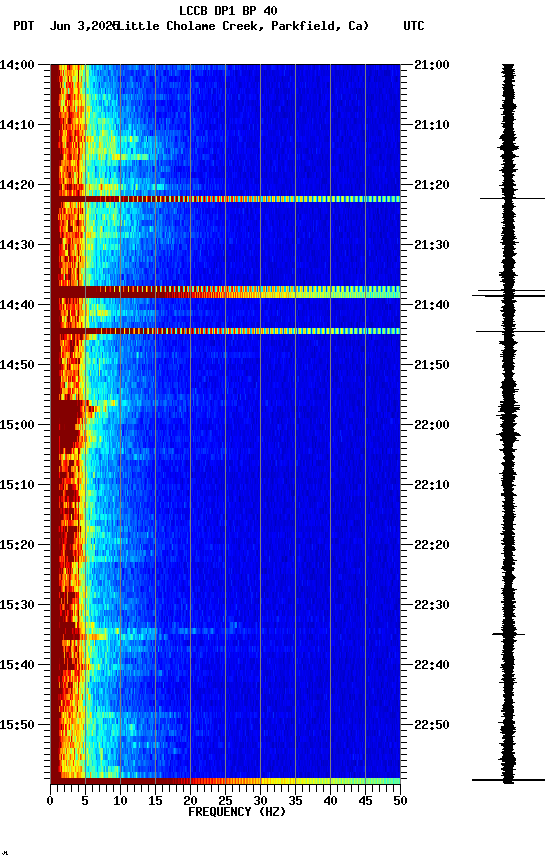Click the 14:20 PDT time label
Screen dimensions: 552x864
[17, 185]
